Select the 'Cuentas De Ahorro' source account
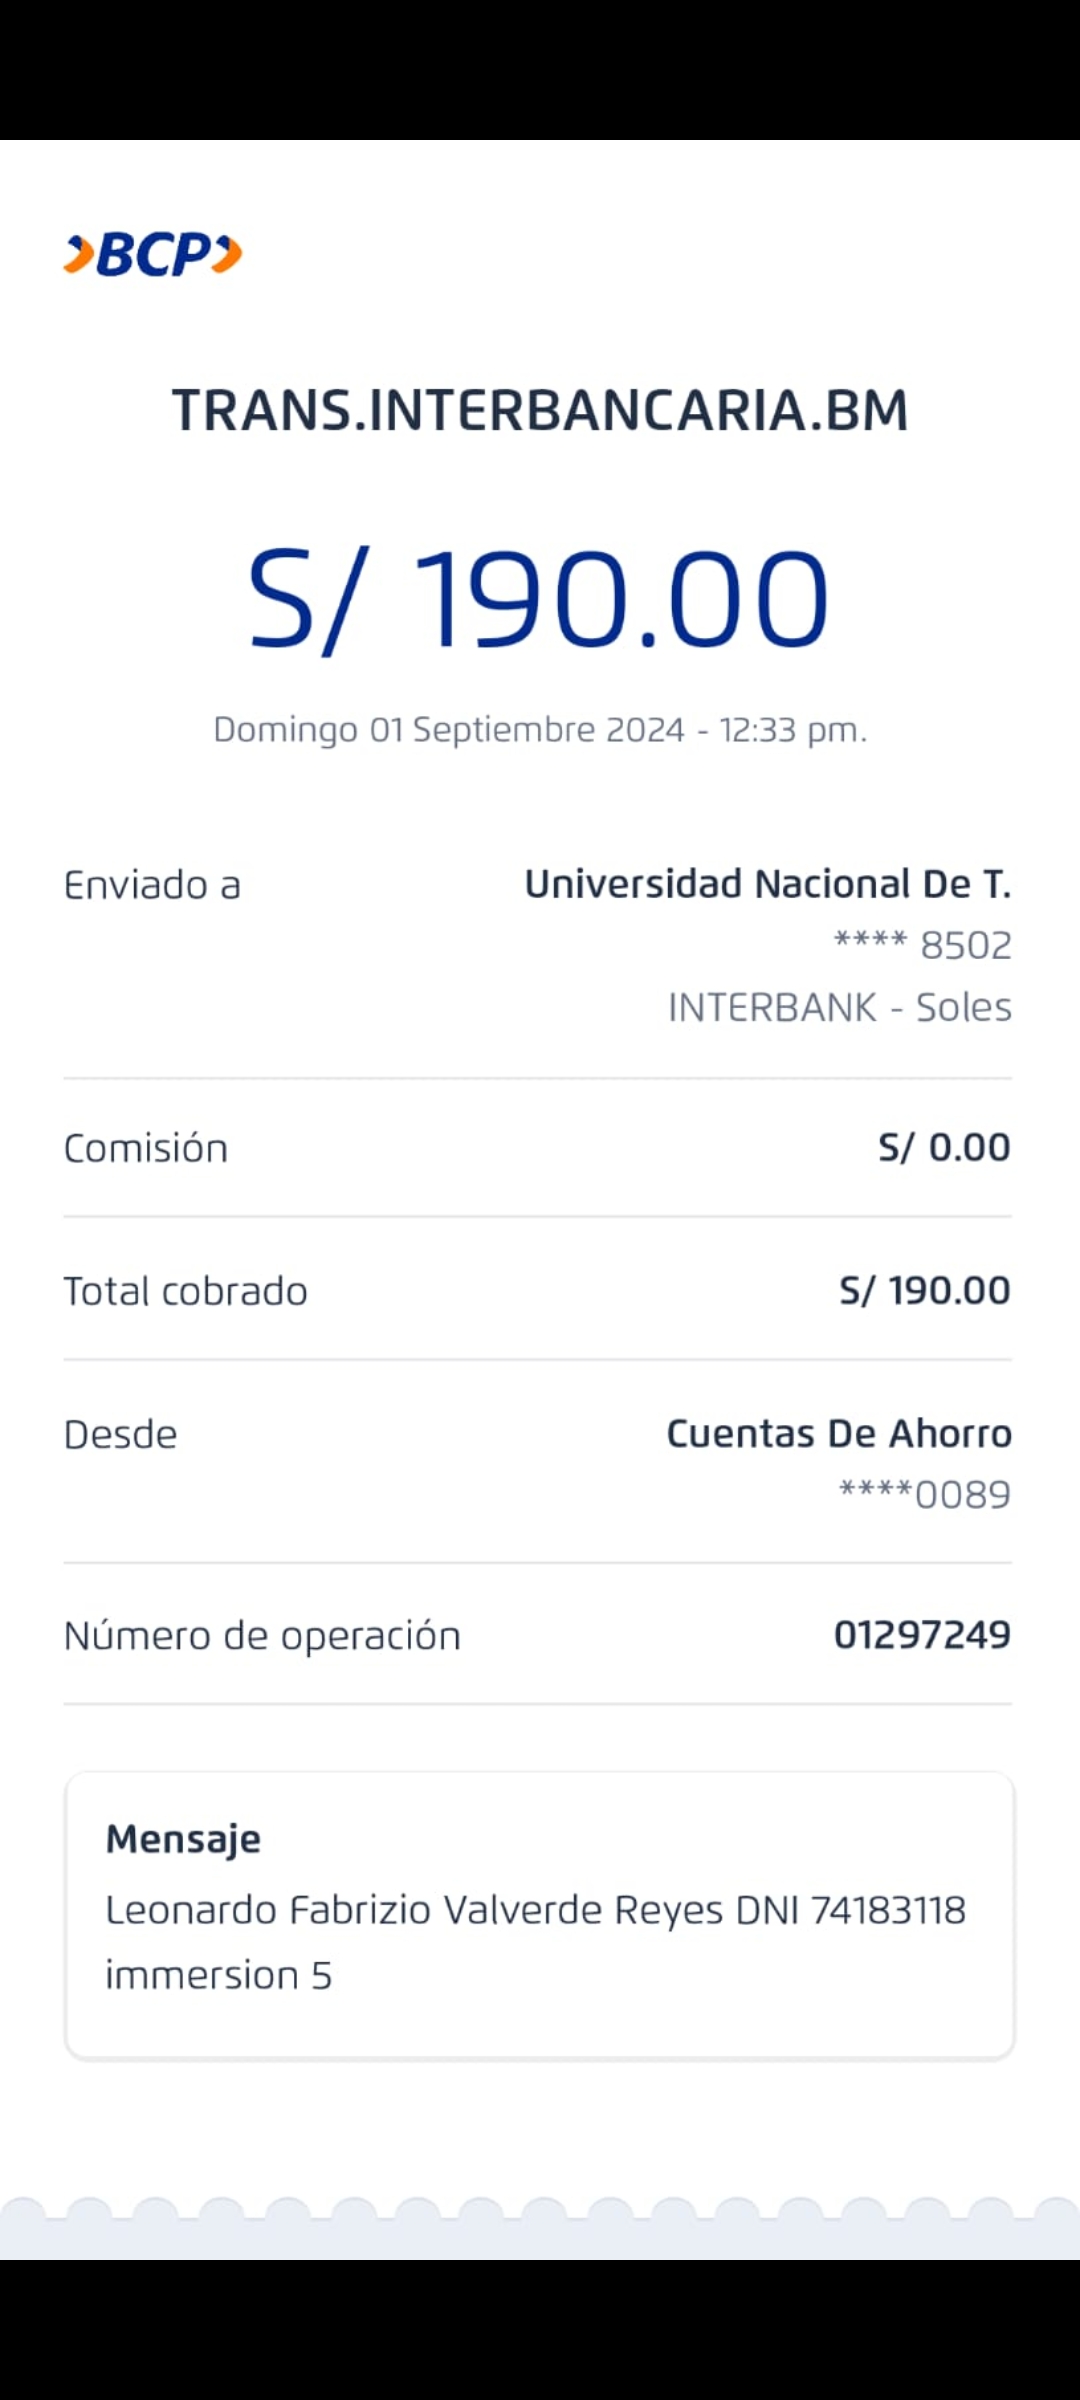 [x=838, y=1434]
